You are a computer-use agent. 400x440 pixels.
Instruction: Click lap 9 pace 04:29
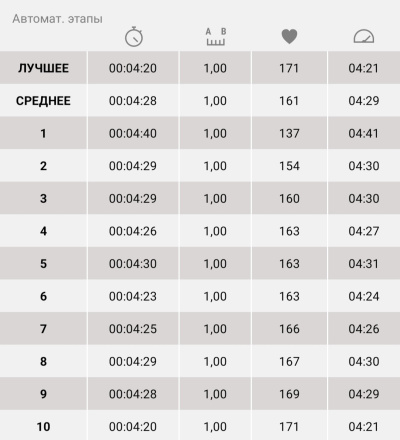[x=364, y=394]
